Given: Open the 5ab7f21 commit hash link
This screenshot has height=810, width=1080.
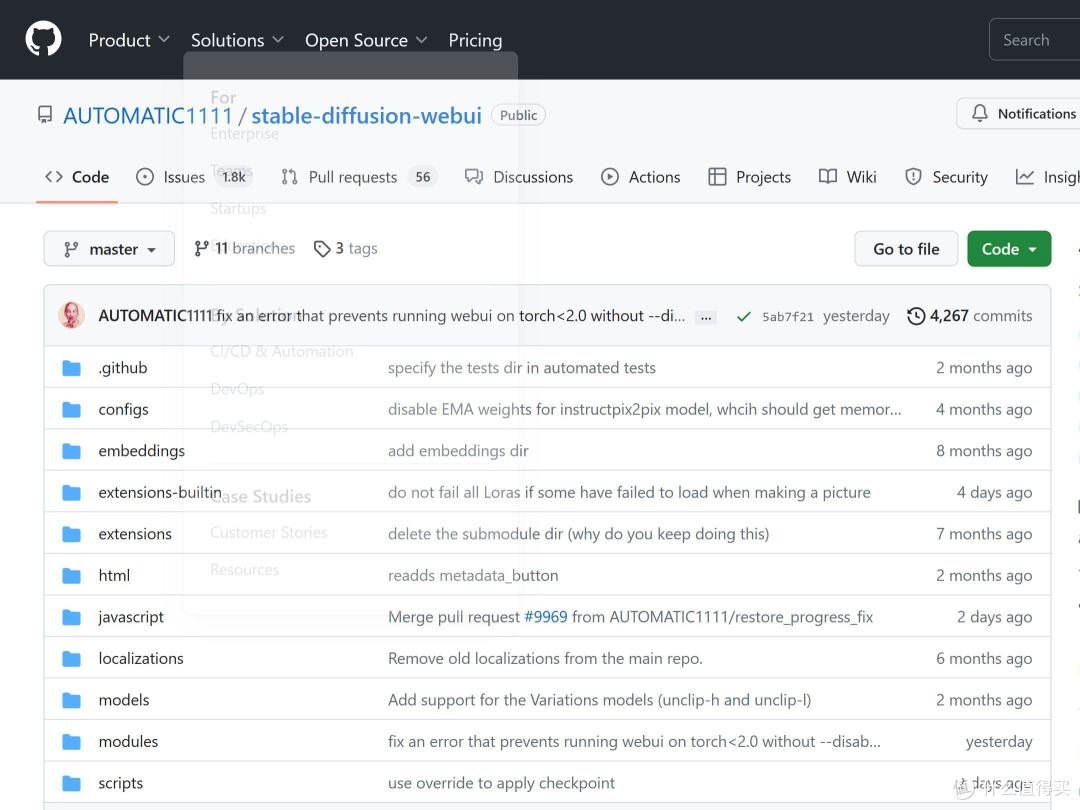Looking at the screenshot, I should 787,317.
